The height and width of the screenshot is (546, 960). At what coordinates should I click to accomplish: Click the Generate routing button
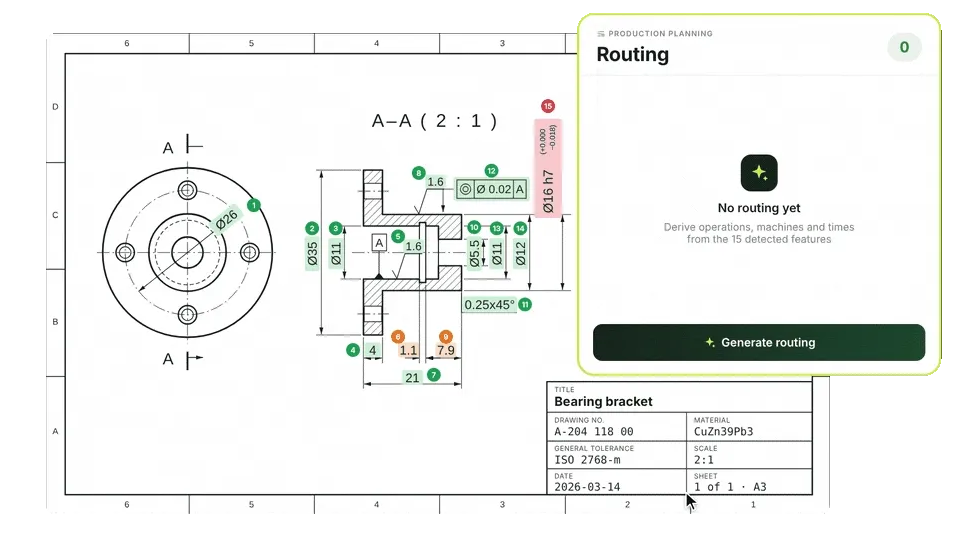click(759, 342)
